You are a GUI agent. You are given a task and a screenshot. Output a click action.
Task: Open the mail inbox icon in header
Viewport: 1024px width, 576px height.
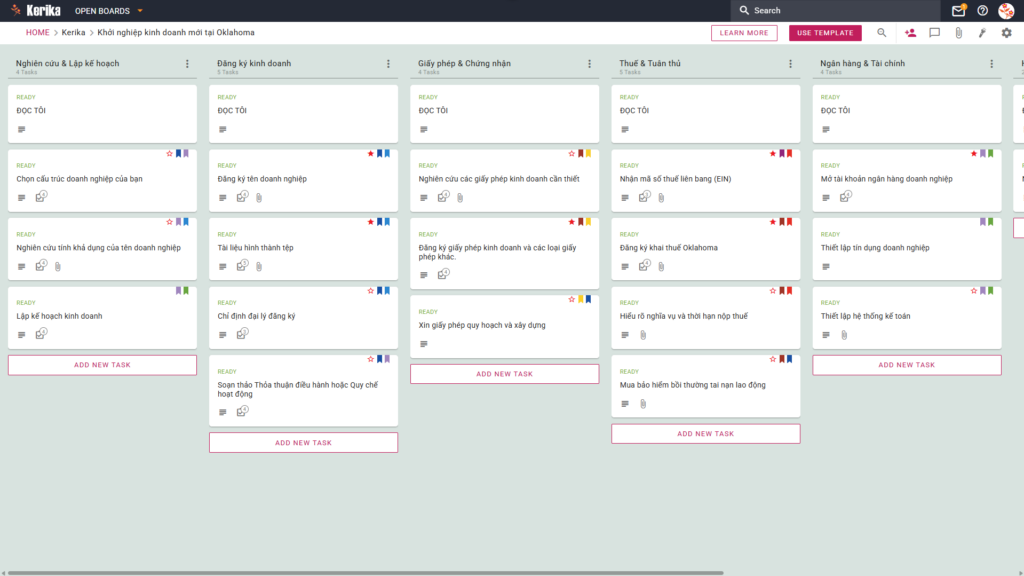click(x=958, y=10)
